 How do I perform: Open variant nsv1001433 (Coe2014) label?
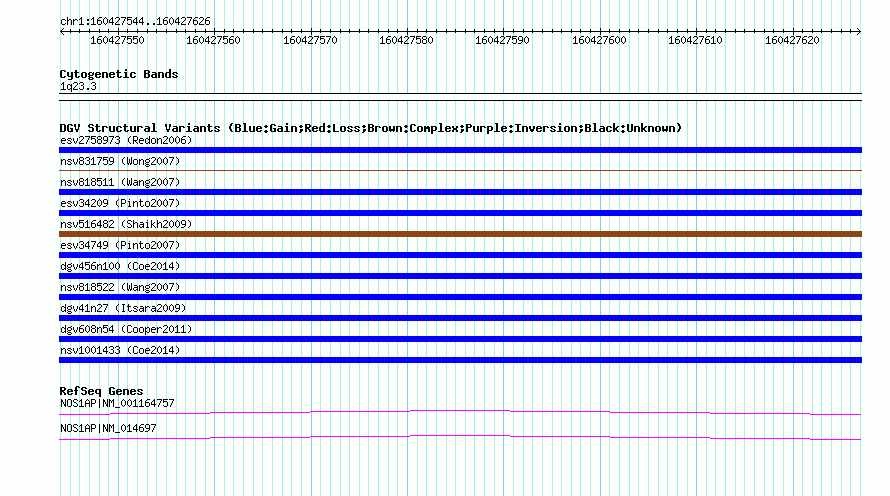[x=120, y=350]
